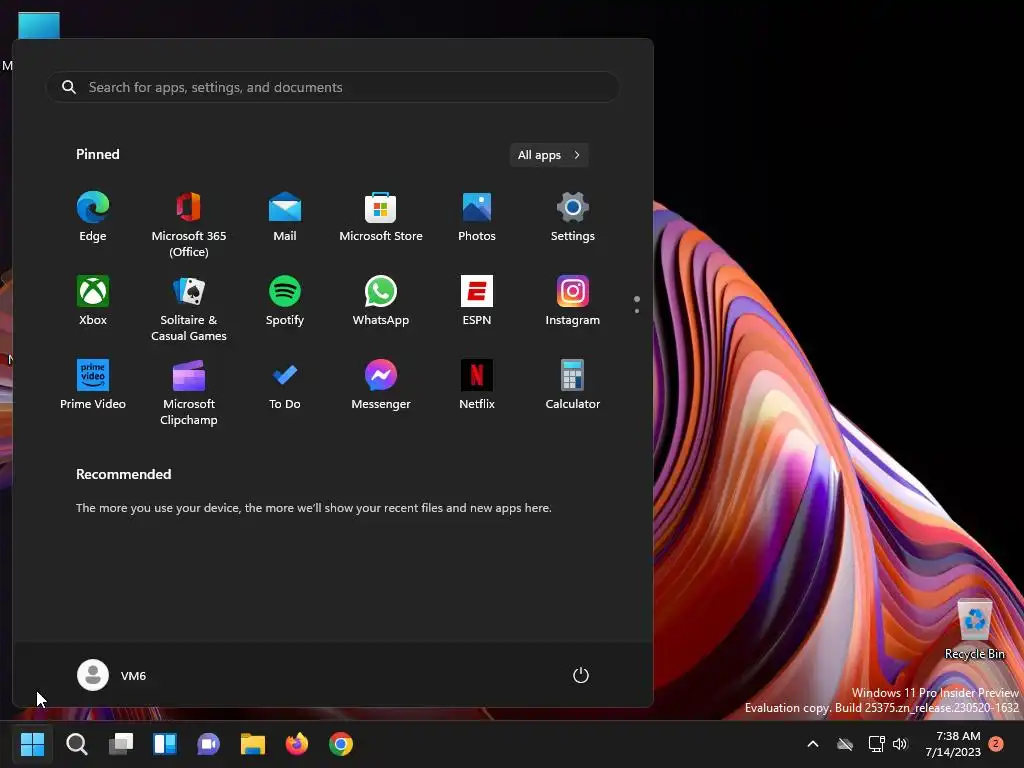This screenshot has width=1024, height=768.
Task: Open network status tray icon
Action: point(876,744)
